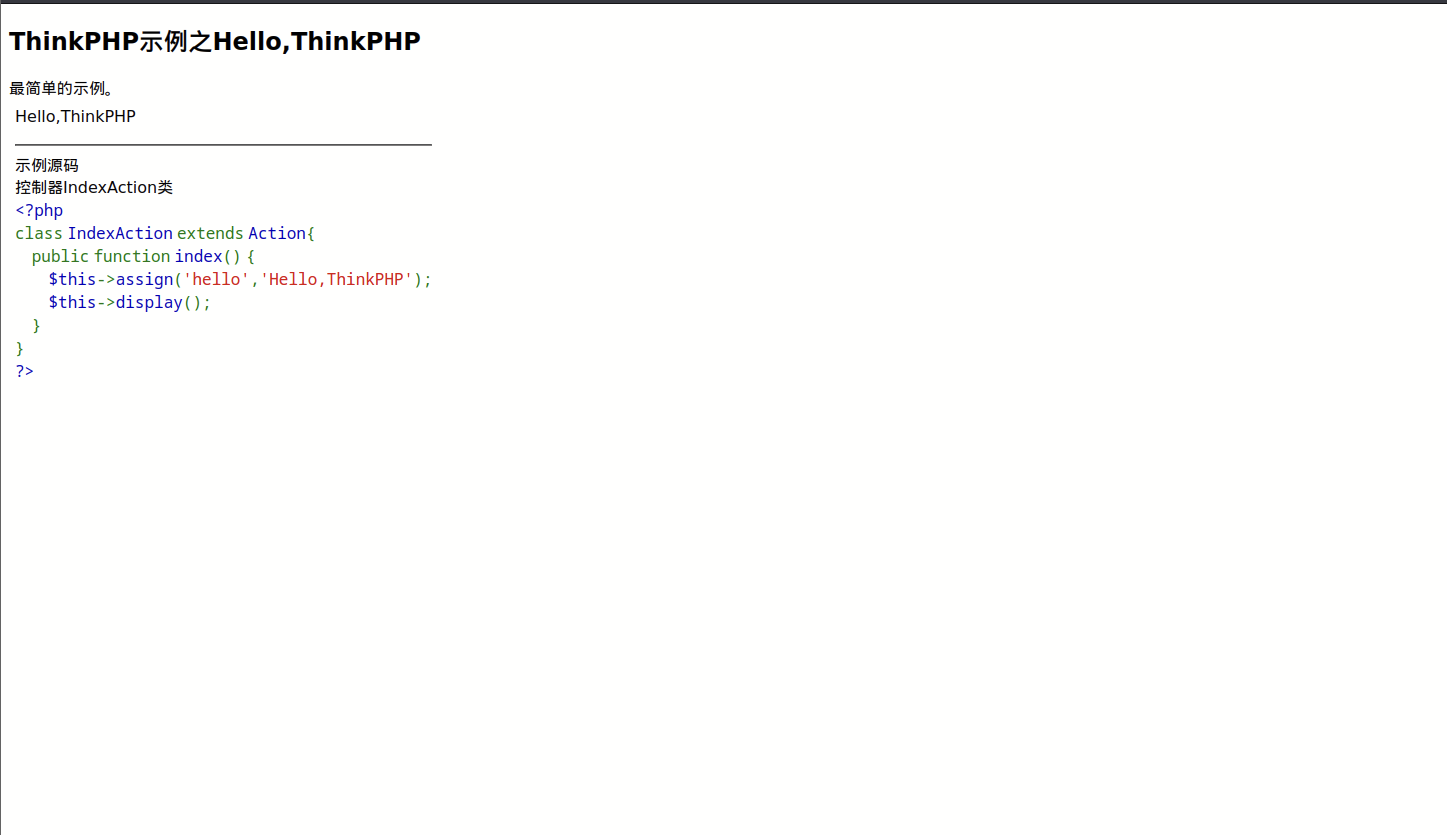Click the public function keywords
Screen dimensions: 1447x835
[101, 256]
